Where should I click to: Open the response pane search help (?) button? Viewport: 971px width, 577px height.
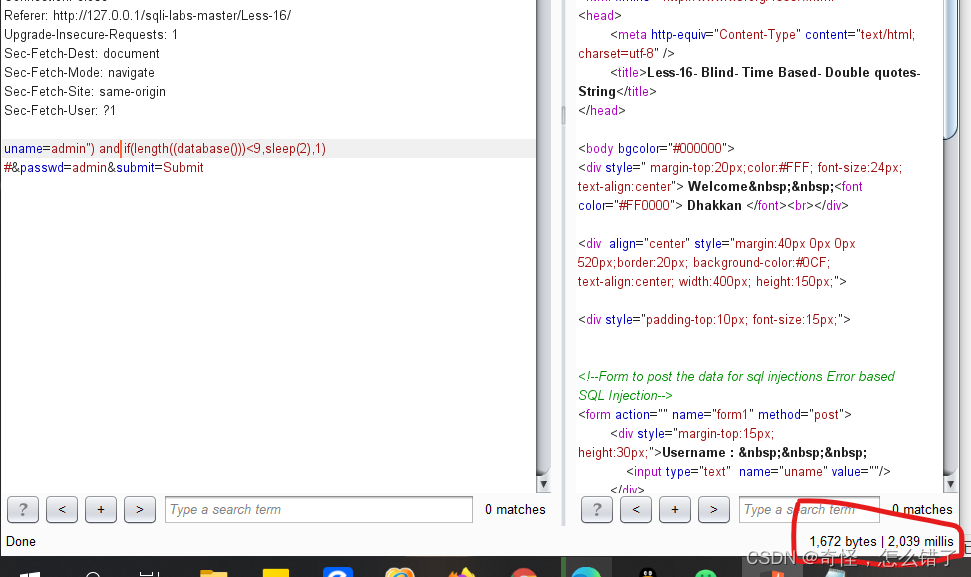tap(597, 510)
